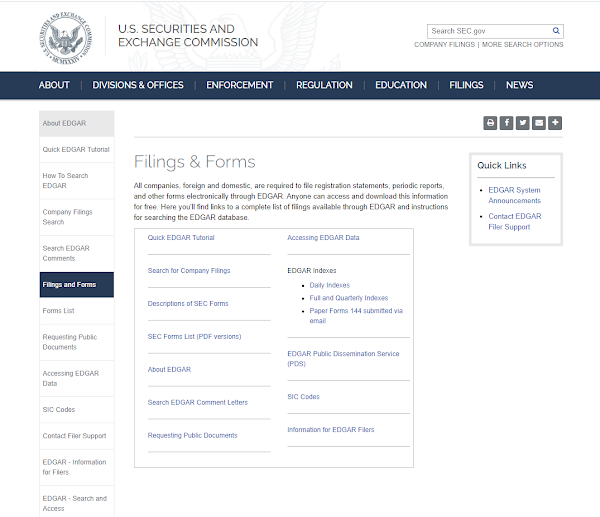
Task: Select SIC Codes sidebar item
Action: click(77, 409)
